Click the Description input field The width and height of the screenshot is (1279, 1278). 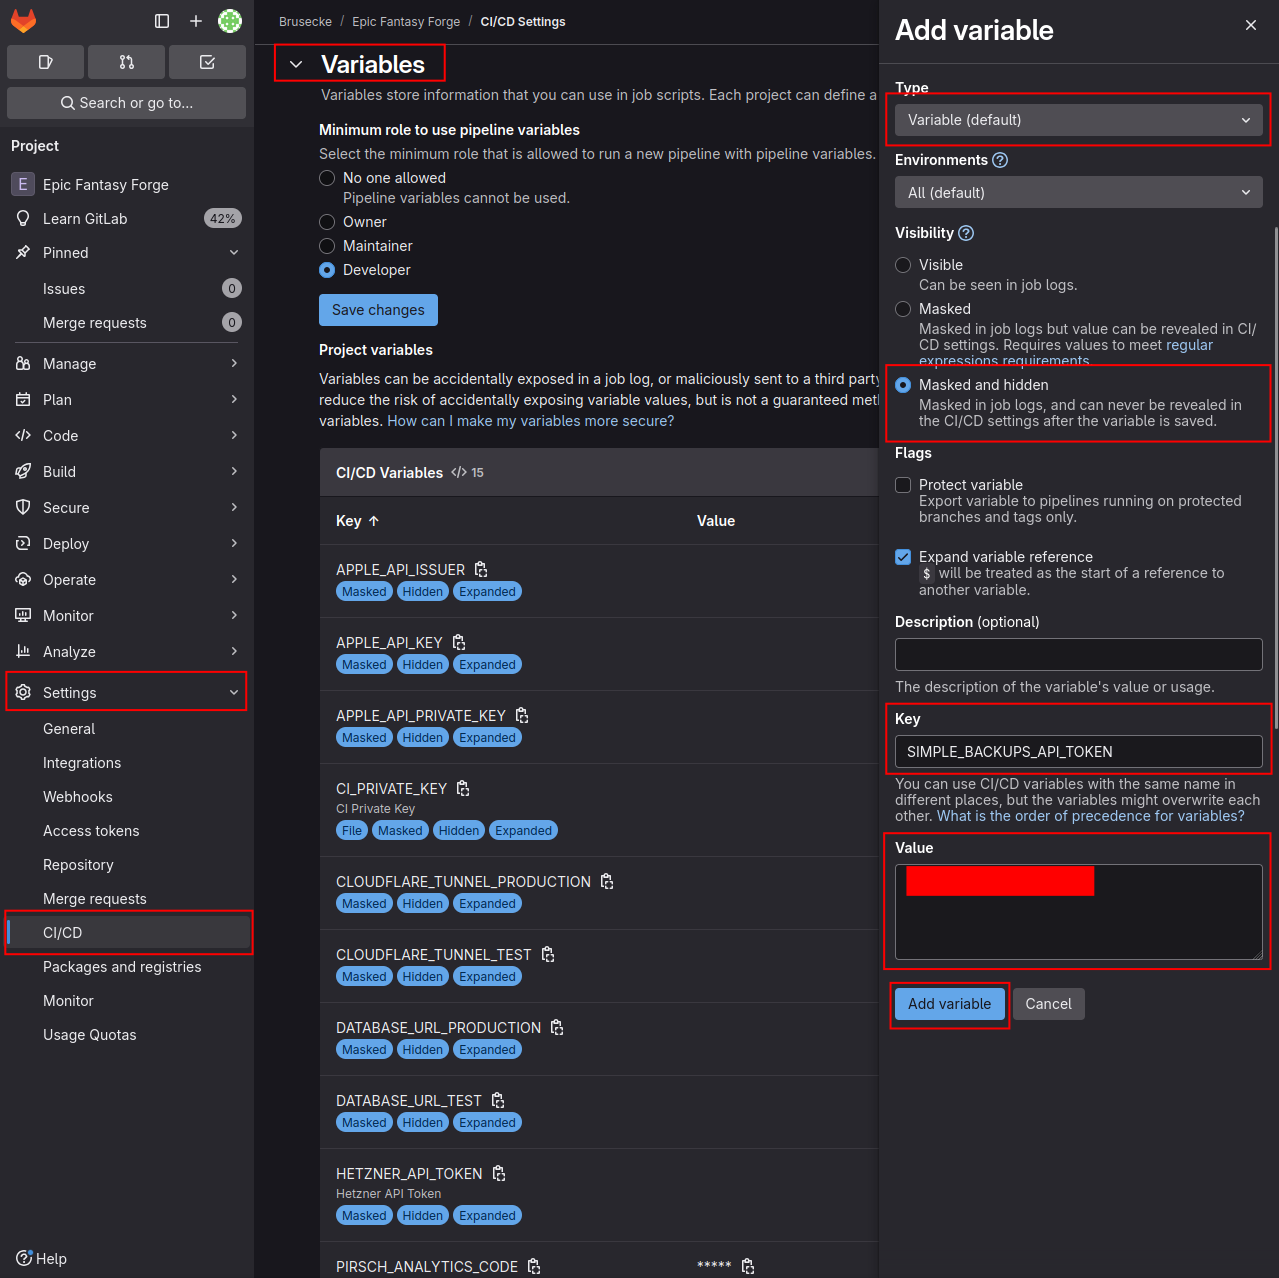click(1078, 655)
